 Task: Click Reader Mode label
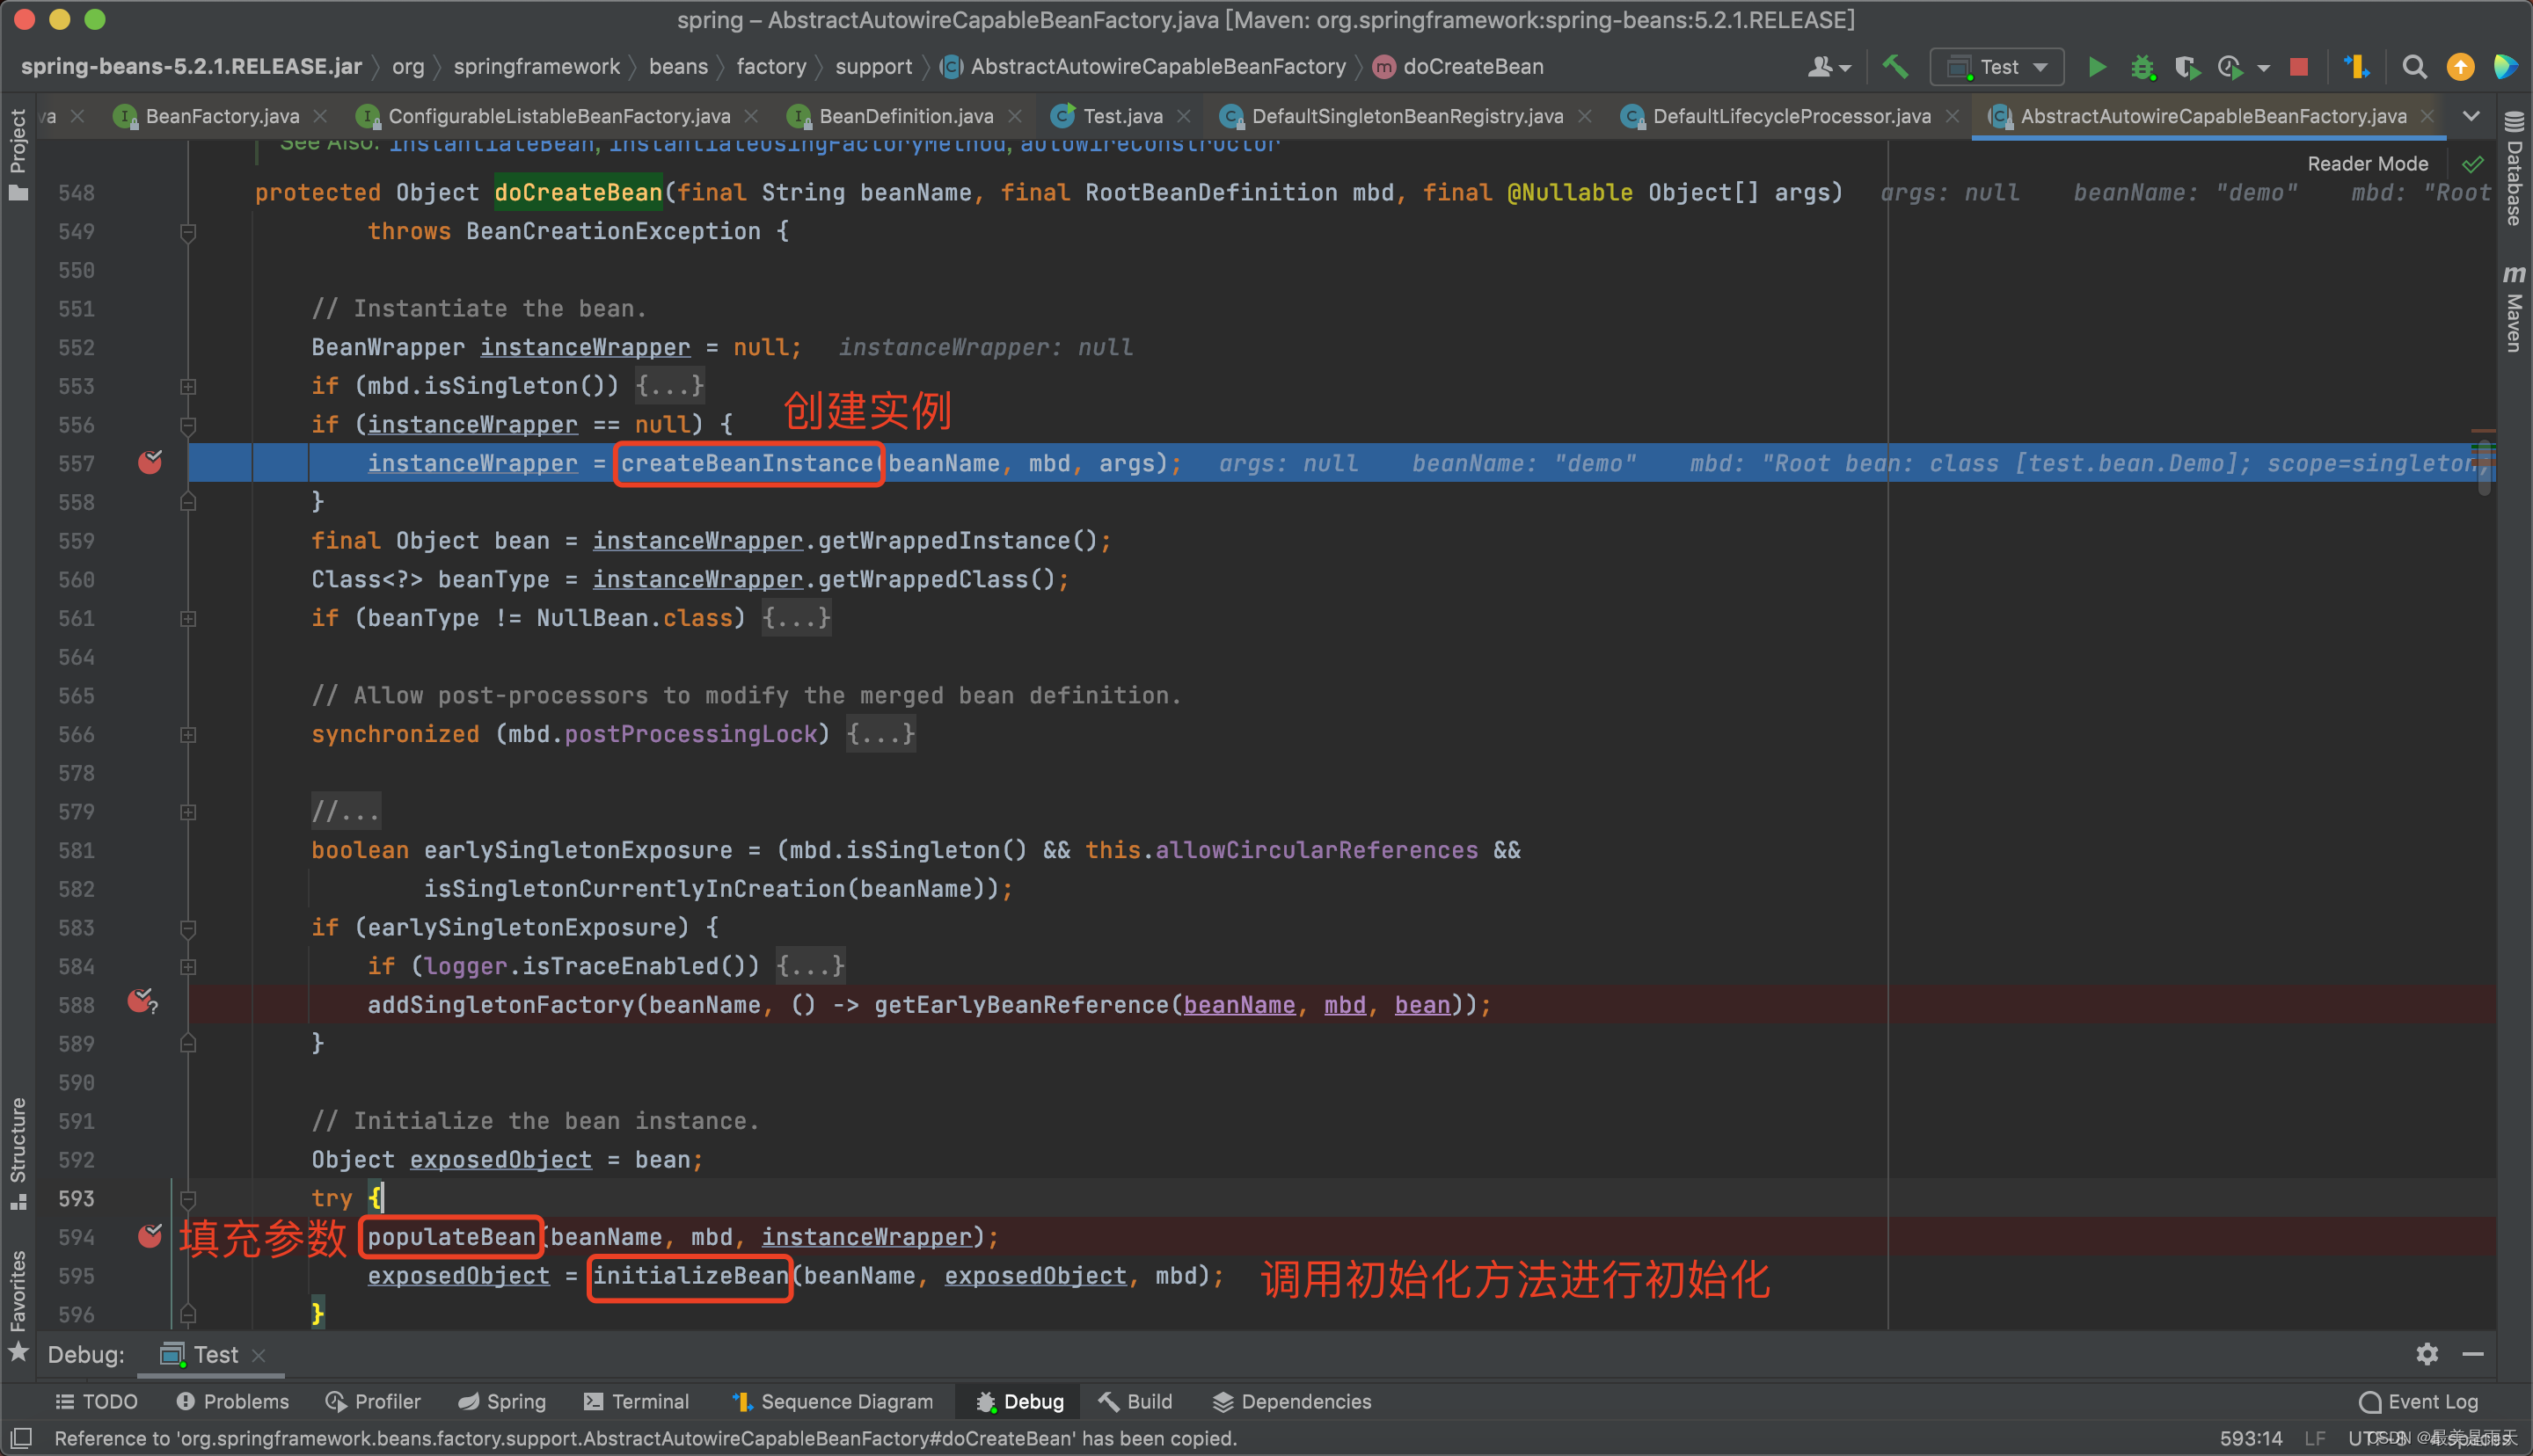(2367, 164)
